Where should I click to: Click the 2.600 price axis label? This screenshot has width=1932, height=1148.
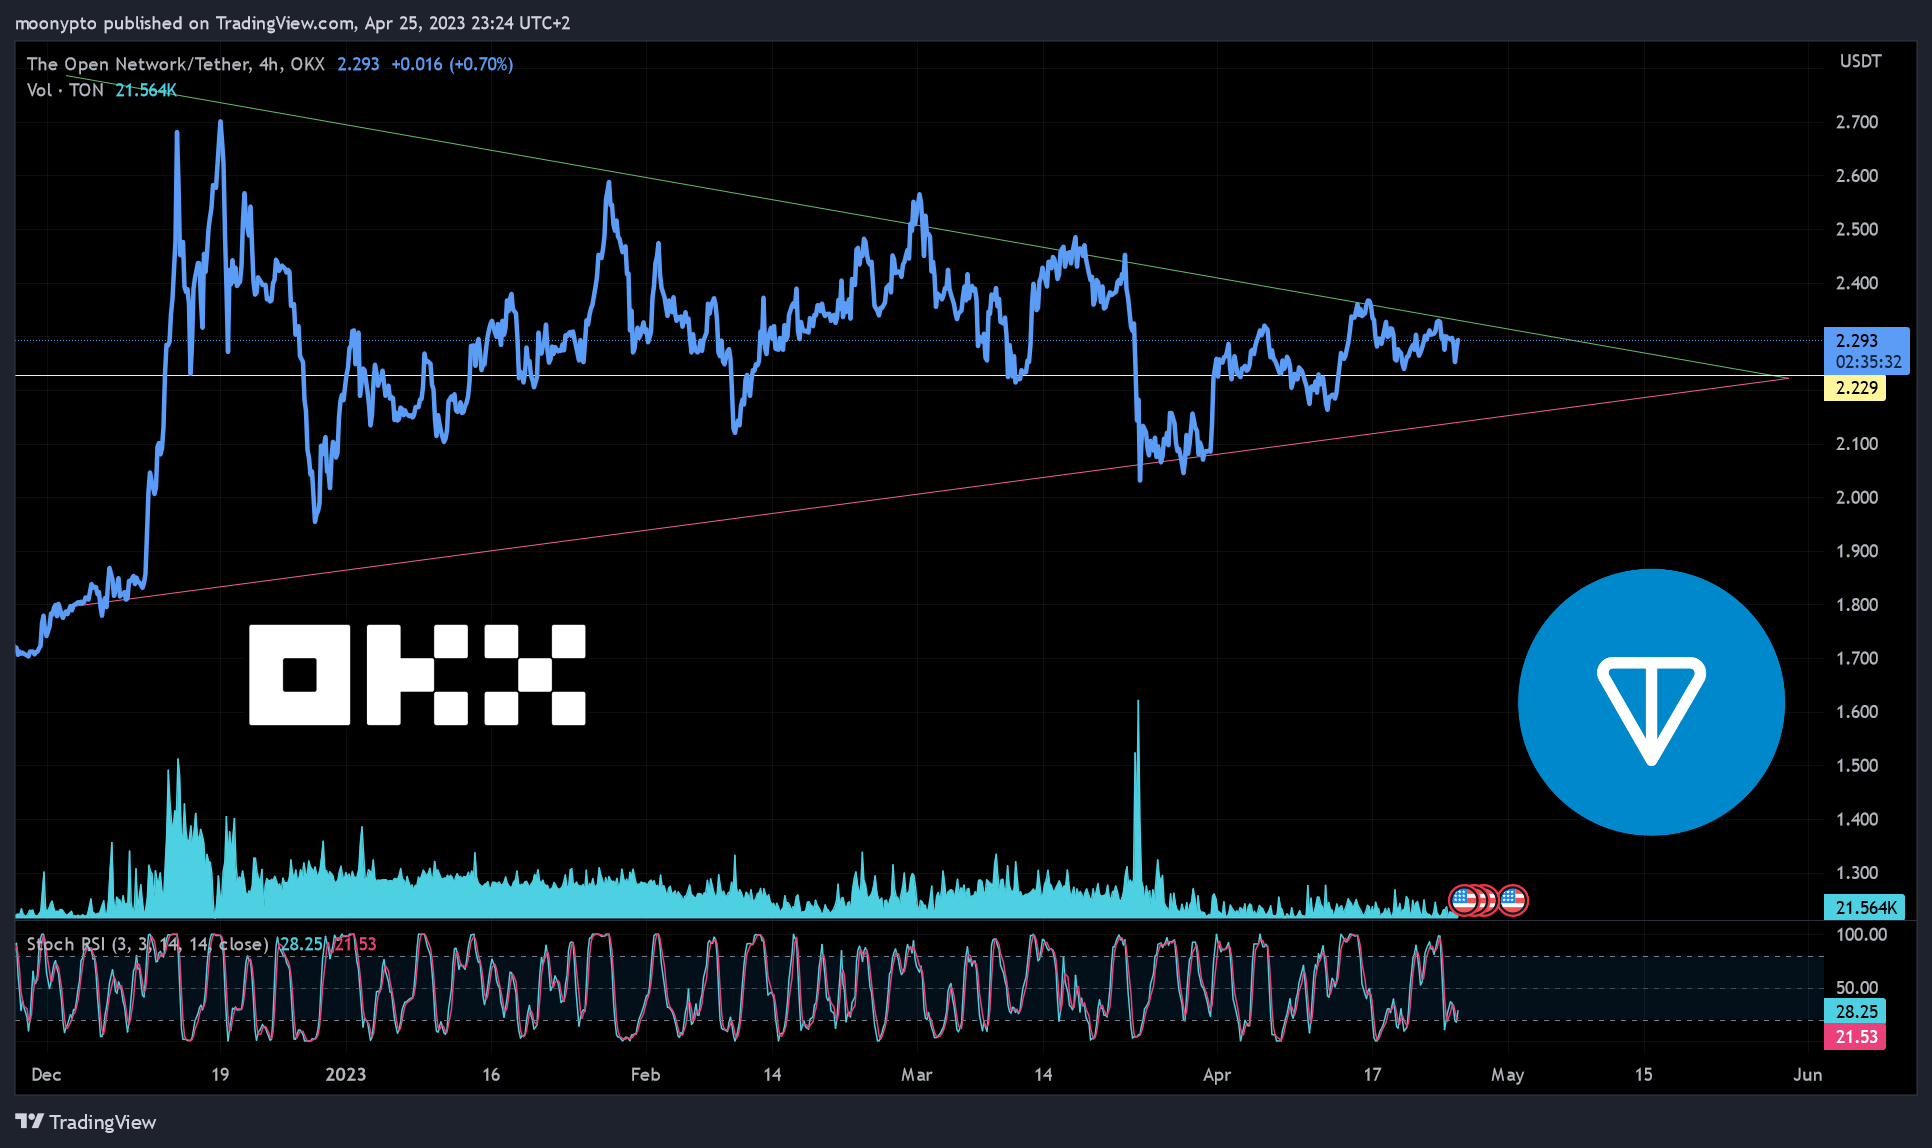tap(1857, 176)
